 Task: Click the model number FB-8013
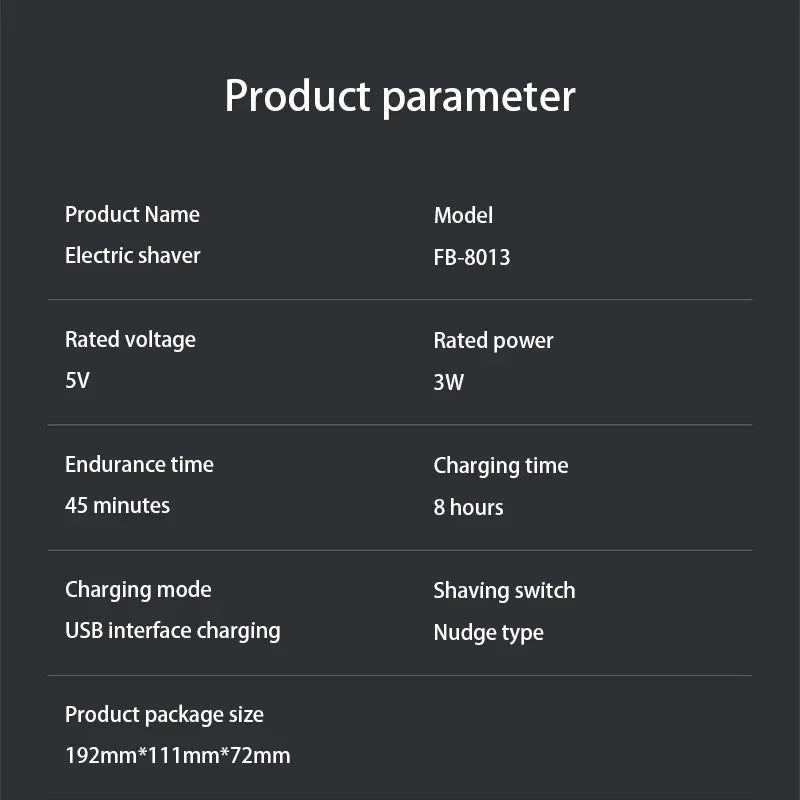(472, 257)
